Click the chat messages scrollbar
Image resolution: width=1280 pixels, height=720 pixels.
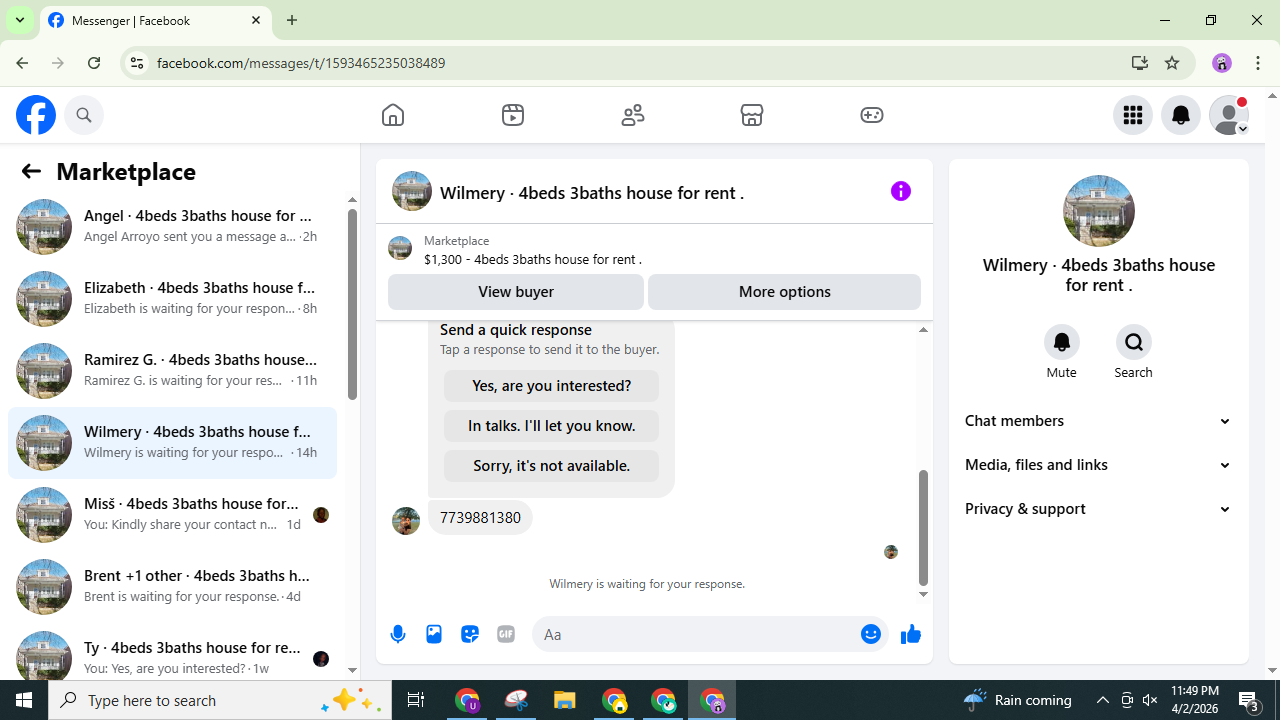coord(923,528)
